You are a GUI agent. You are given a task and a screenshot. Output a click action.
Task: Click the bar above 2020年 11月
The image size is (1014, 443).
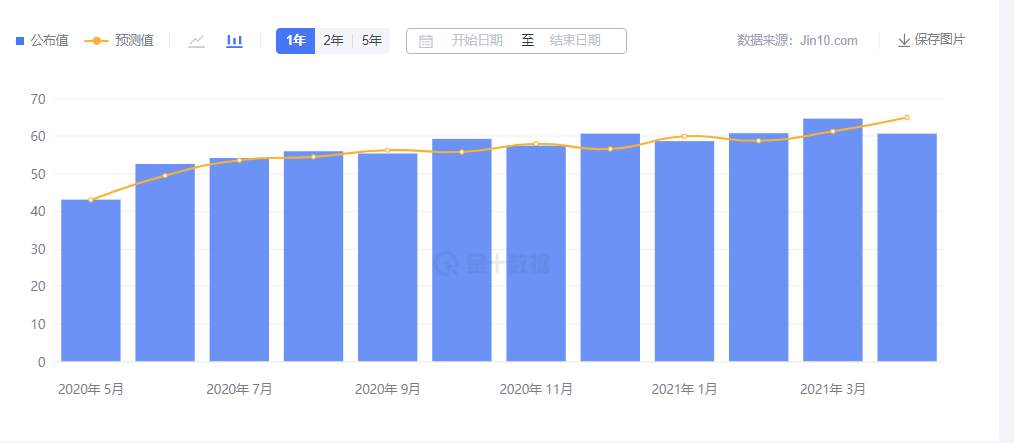click(x=536, y=254)
